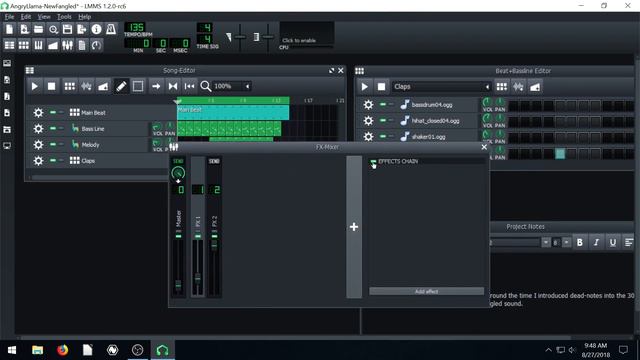Viewport: 640px width, 360px height.
Task: Adjust the master pitch slider
Action: coord(268,37)
